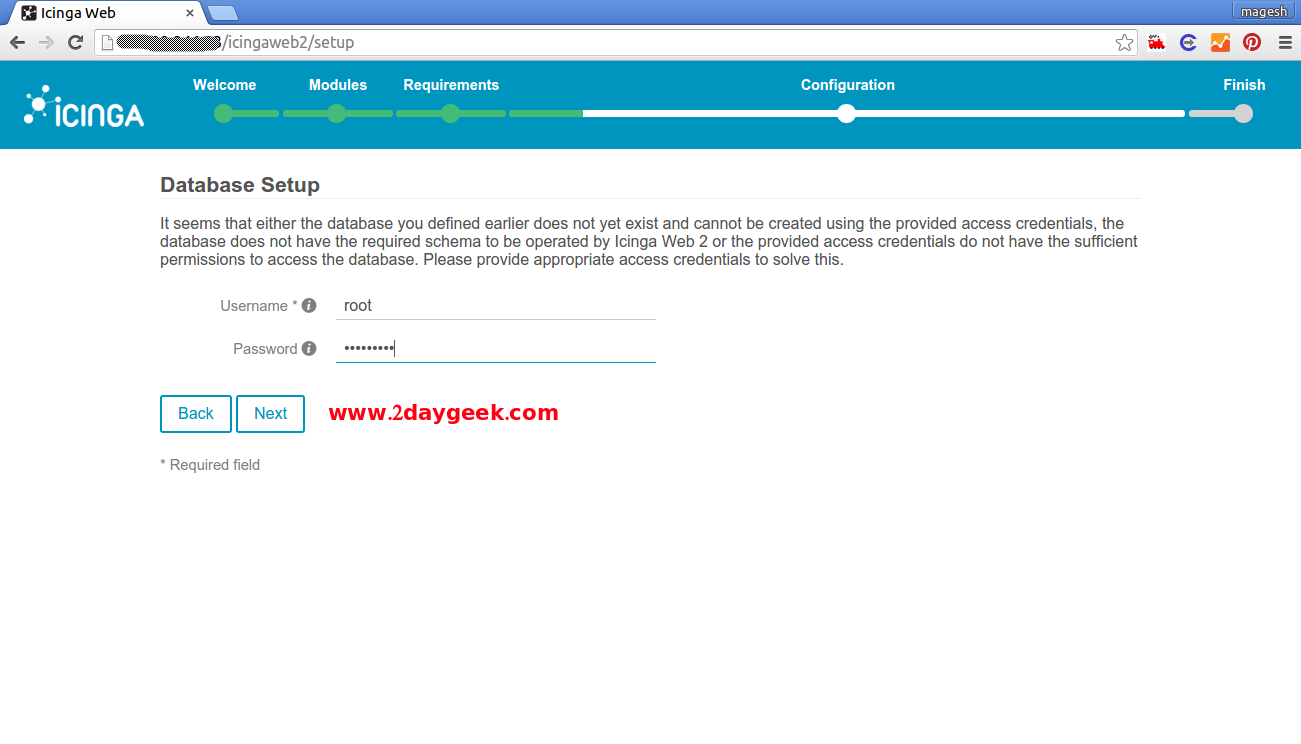
Task: Click the blue circular extension icon
Action: 1188,43
